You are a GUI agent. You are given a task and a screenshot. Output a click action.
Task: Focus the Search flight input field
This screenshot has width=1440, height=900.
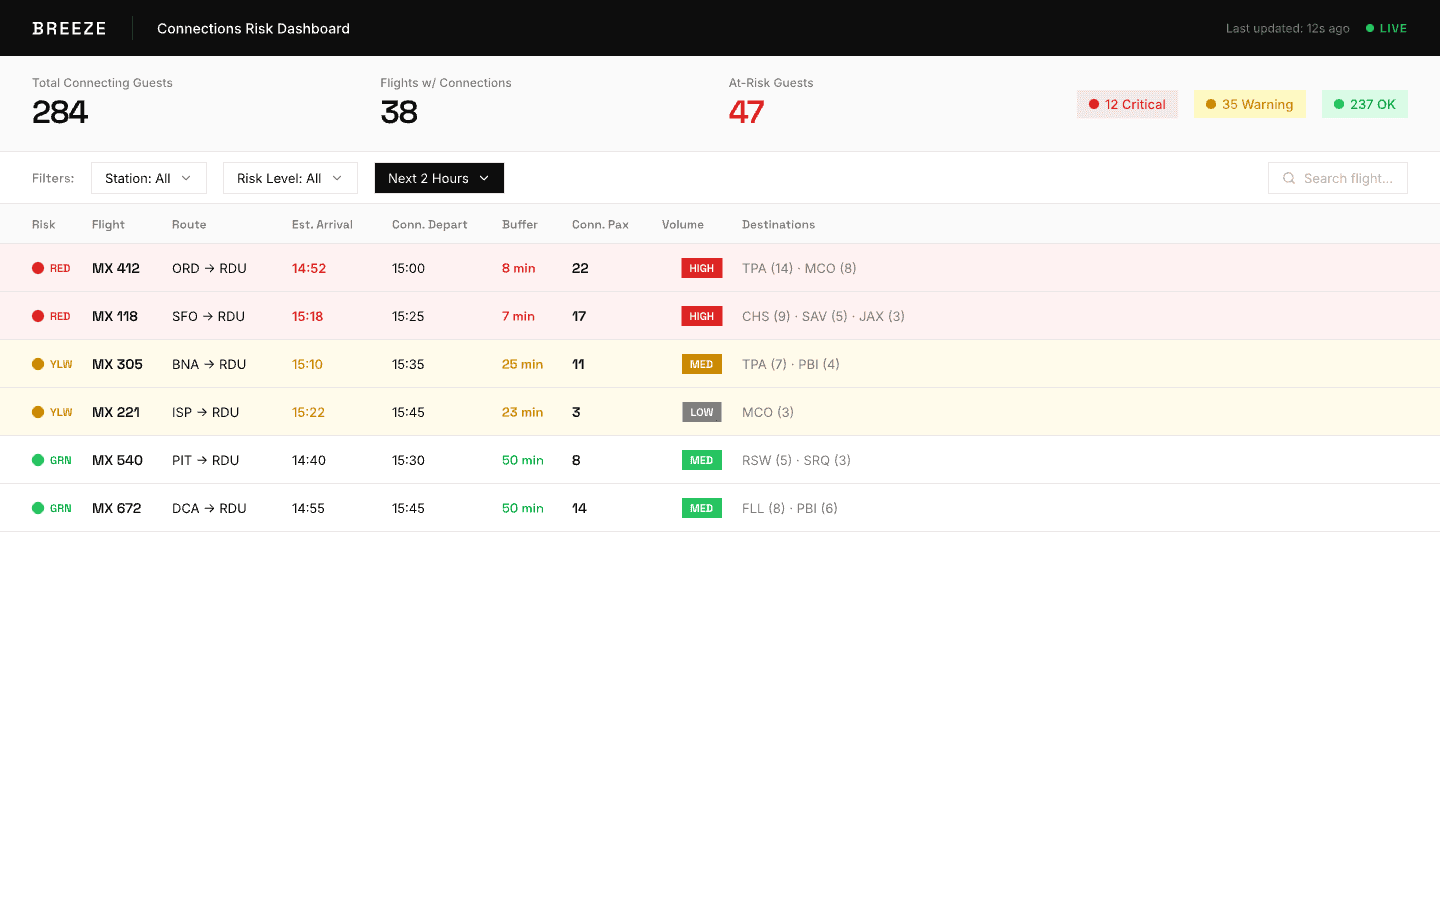pyautogui.click(x=1338, y=178)
